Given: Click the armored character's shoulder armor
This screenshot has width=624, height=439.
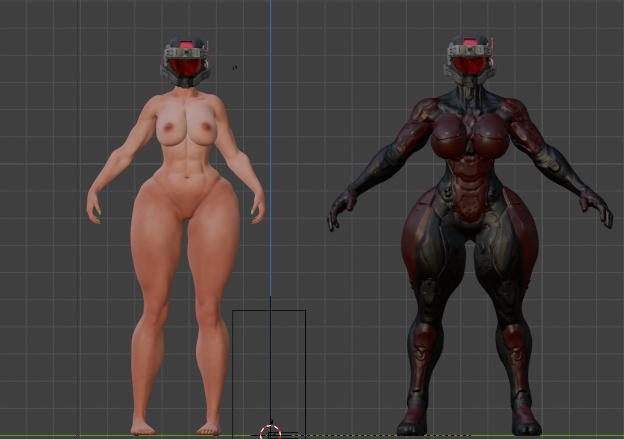Looking at the screenshot, I should coord(523,120).
